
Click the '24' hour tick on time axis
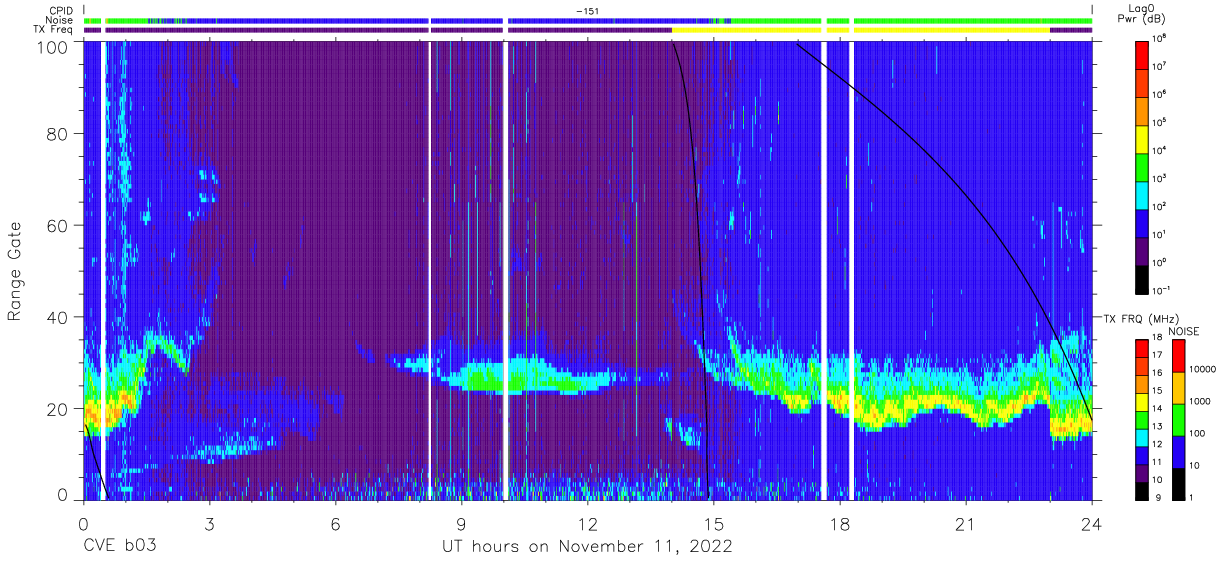click(x=1092, y=524)
